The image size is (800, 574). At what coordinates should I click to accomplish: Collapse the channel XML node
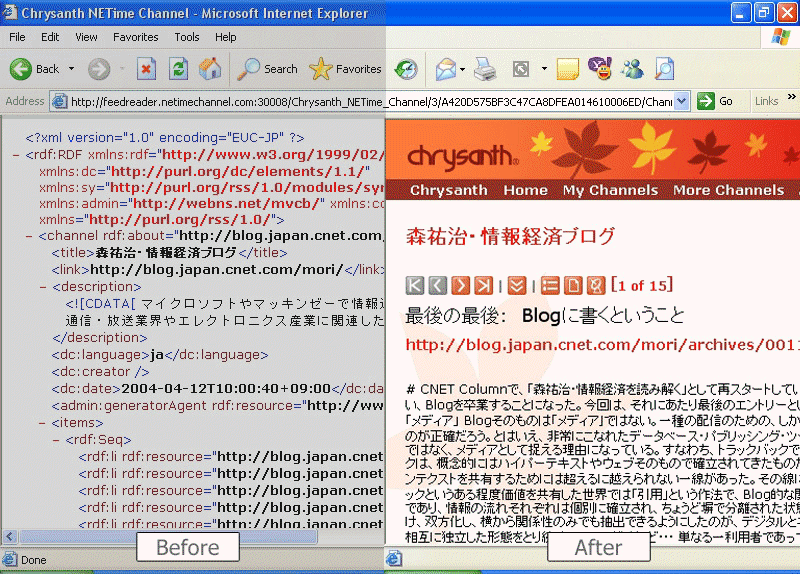click(x=29, y=236)
